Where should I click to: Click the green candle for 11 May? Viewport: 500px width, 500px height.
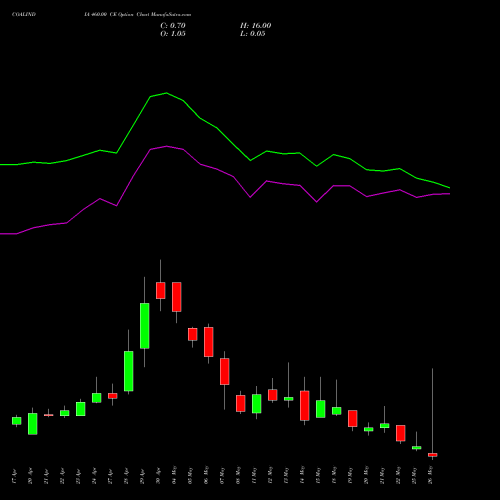coord(257,404)
